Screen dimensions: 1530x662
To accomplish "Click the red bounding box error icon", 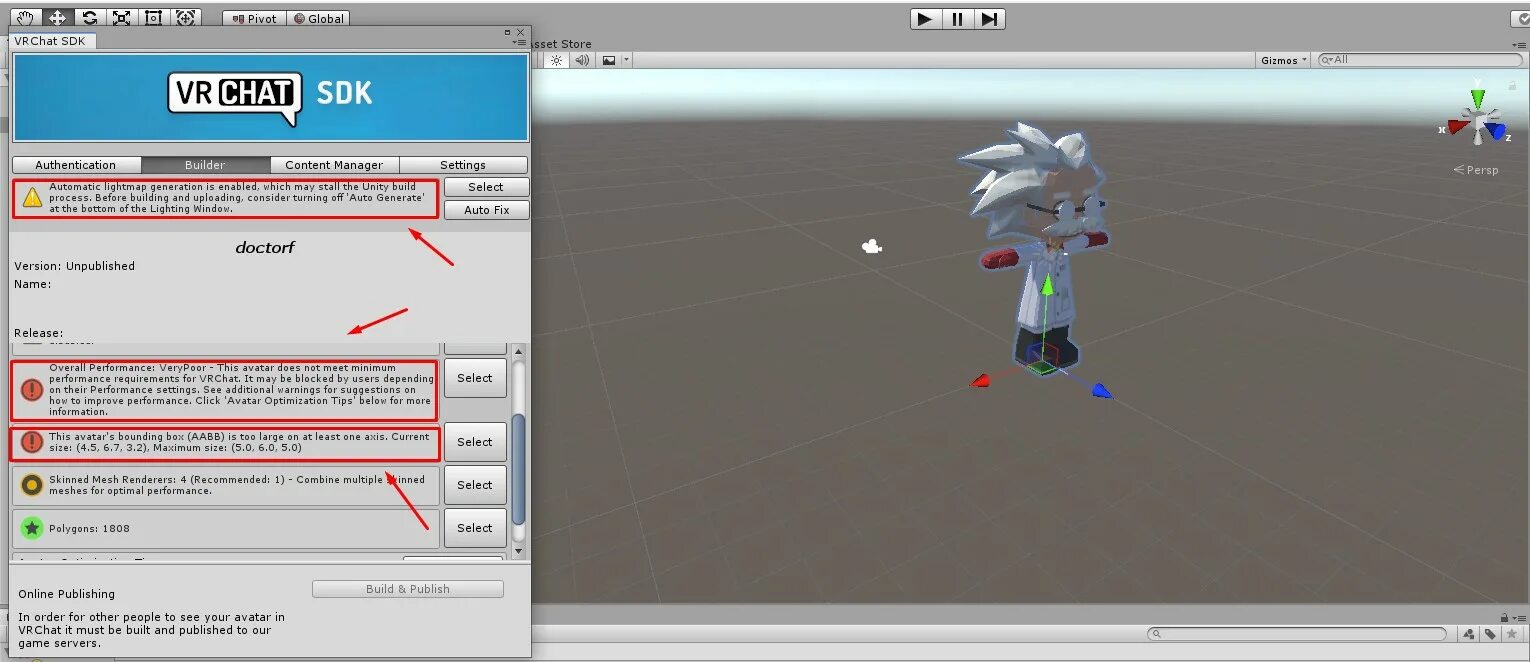I will [x=32, y=442].
